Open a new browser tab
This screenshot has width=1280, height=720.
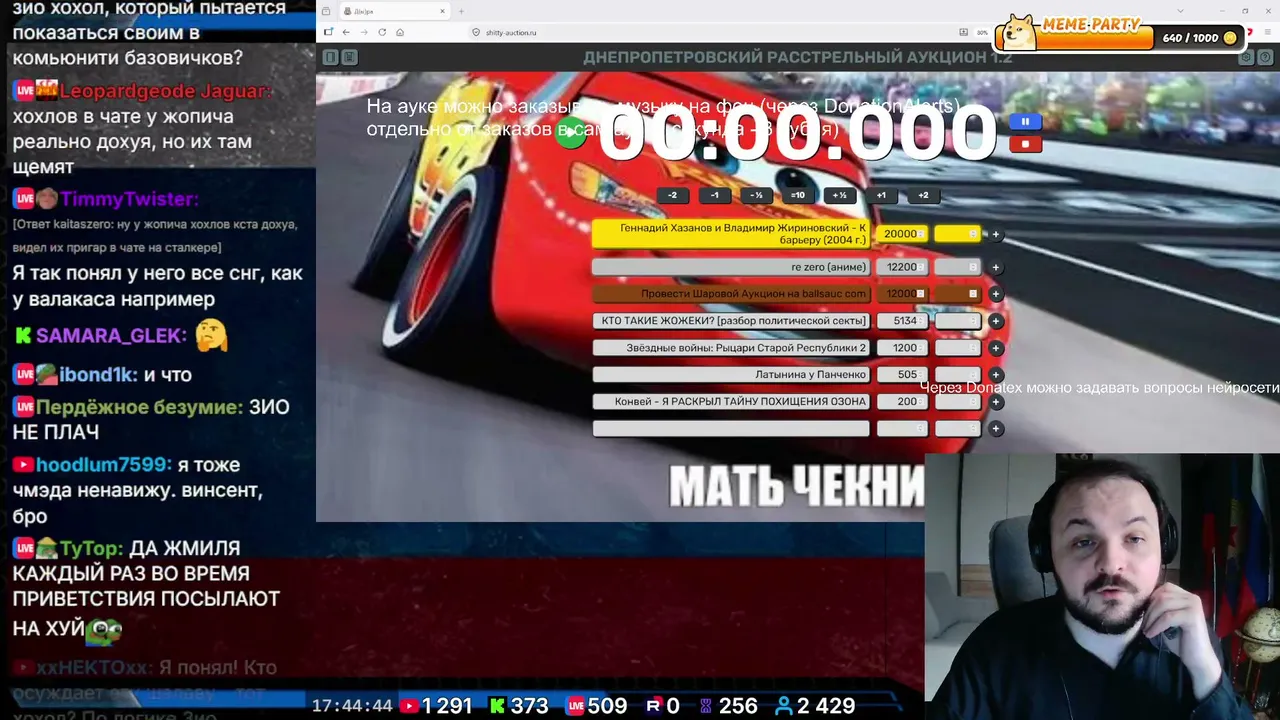[461, 11]
